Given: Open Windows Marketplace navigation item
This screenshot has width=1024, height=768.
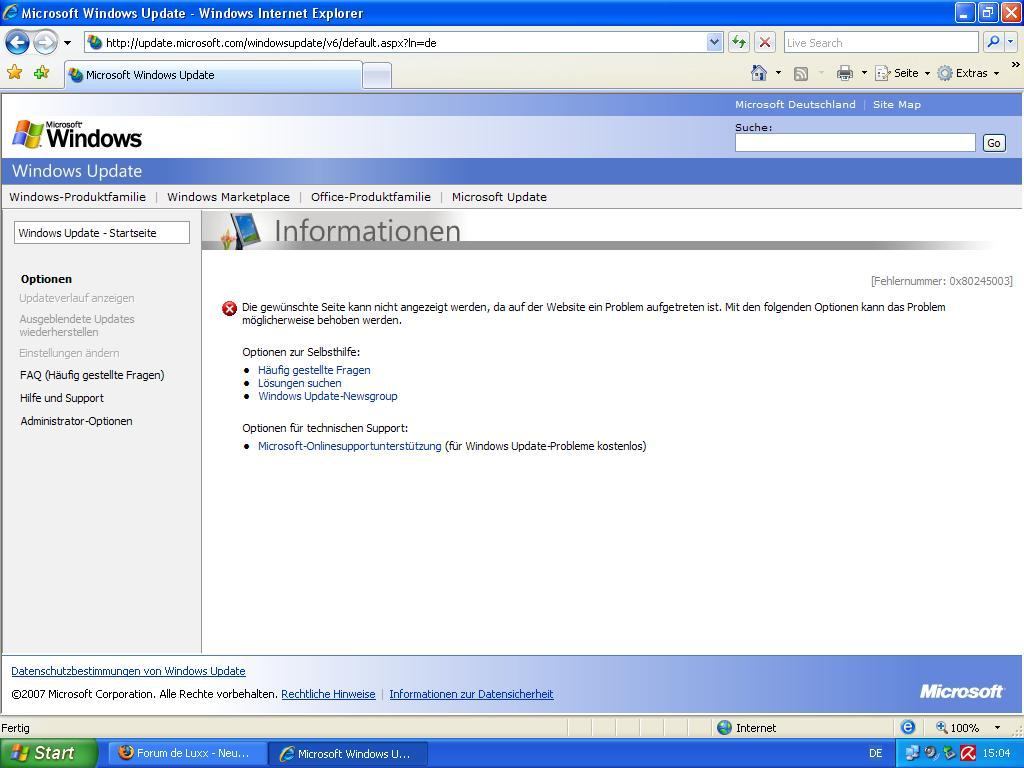Looking at the screenshot, I should tap(229, 197).
